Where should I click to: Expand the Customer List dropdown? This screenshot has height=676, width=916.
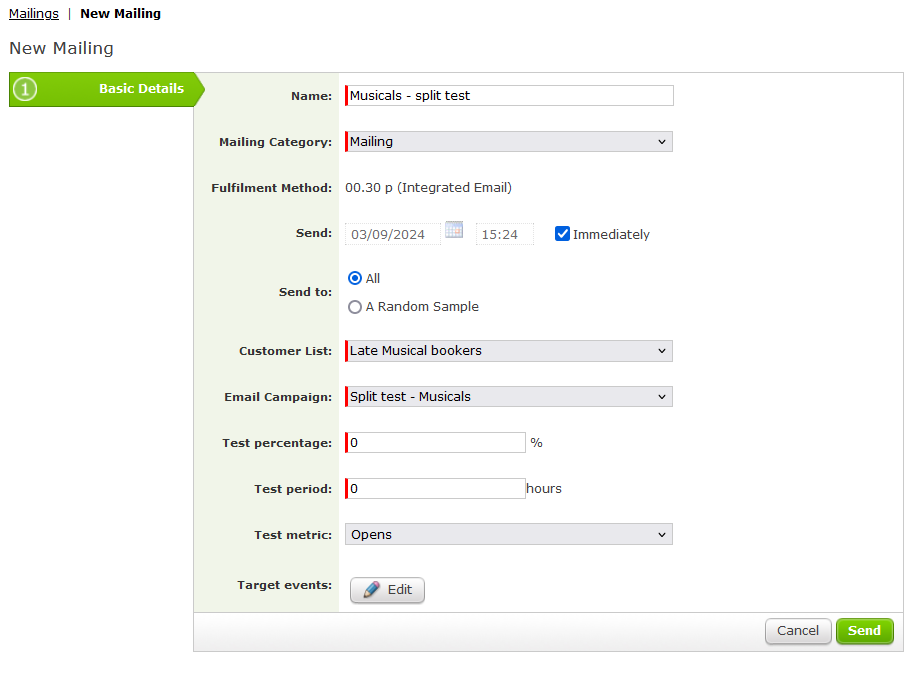[x=509, y=351]
